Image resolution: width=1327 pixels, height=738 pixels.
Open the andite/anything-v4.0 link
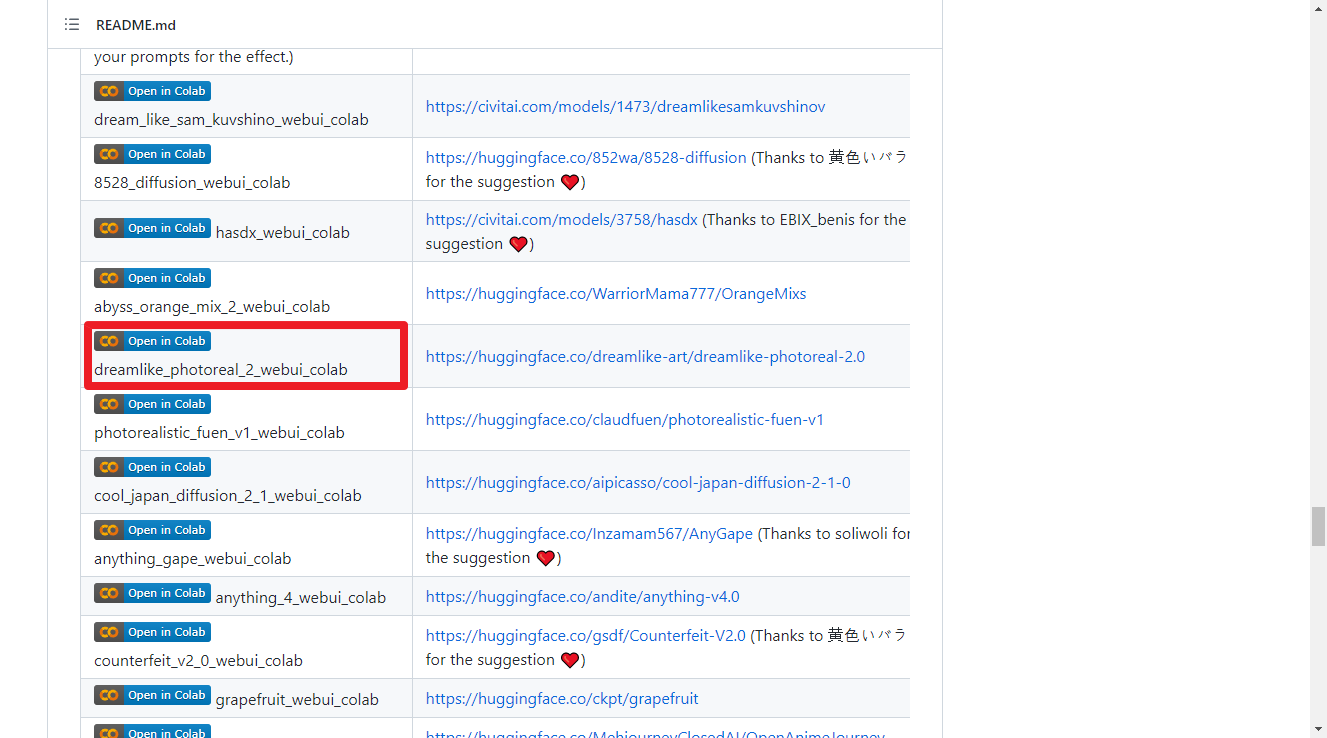(x=583, y=597)
